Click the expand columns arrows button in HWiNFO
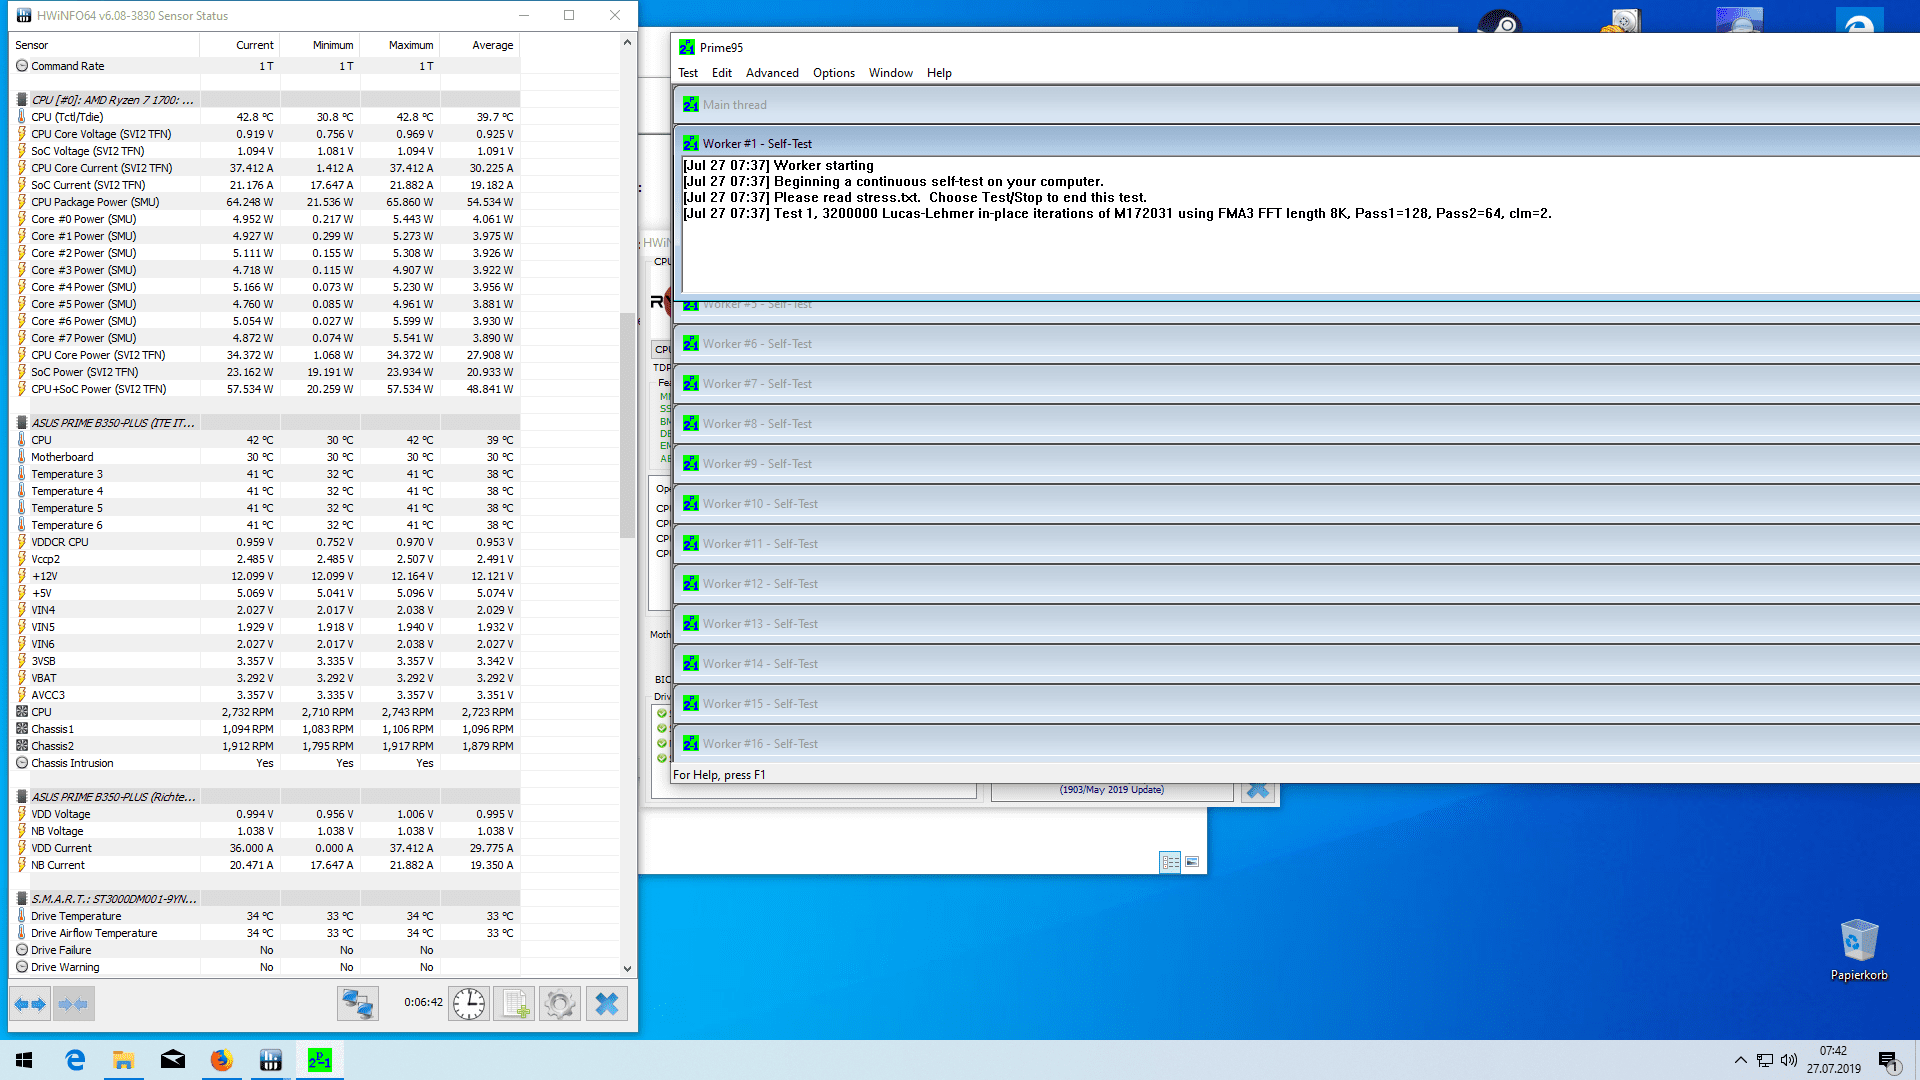 pyautogui.click(x=30, y=1003)
